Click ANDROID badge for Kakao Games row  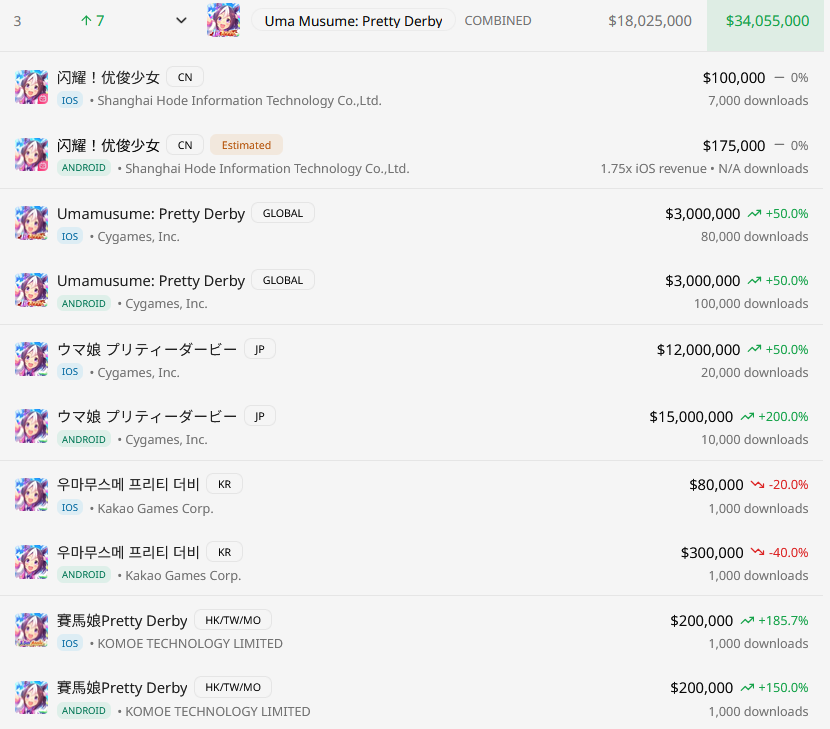coord(84,575)
